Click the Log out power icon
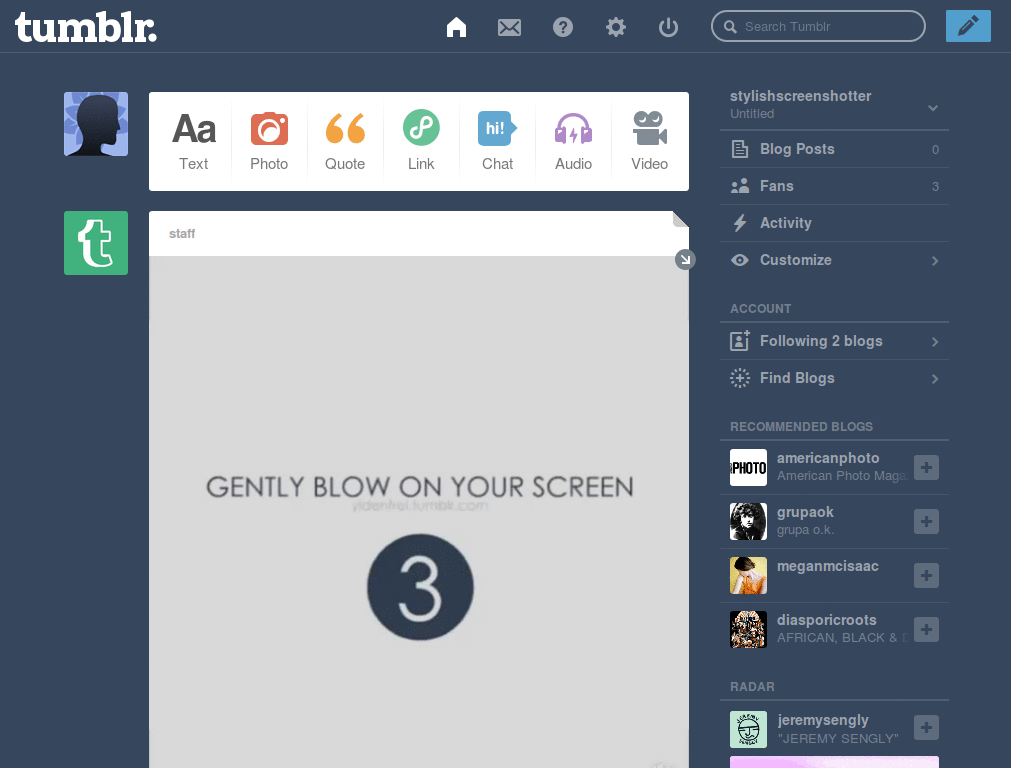 [x=668, y=27]
